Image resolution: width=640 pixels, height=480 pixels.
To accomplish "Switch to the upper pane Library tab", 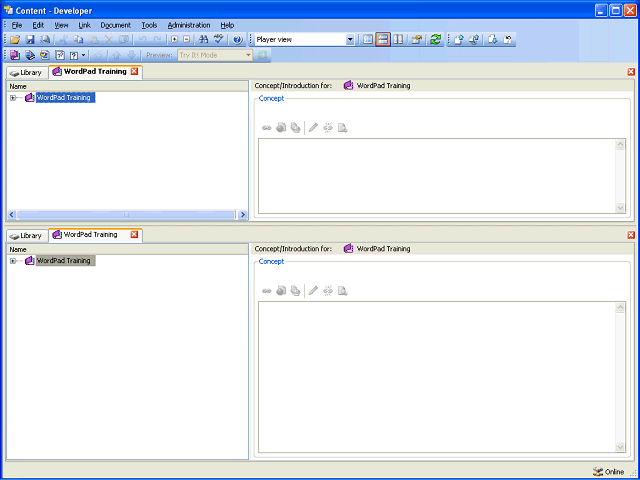I will pyautogui.click(x=27, y=73).
